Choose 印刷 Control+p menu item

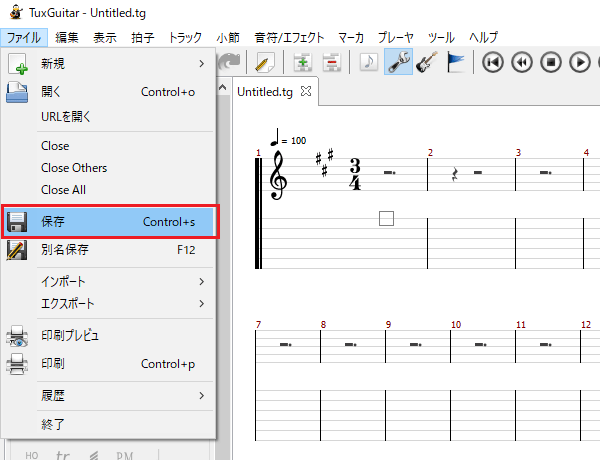pos(108,364)
